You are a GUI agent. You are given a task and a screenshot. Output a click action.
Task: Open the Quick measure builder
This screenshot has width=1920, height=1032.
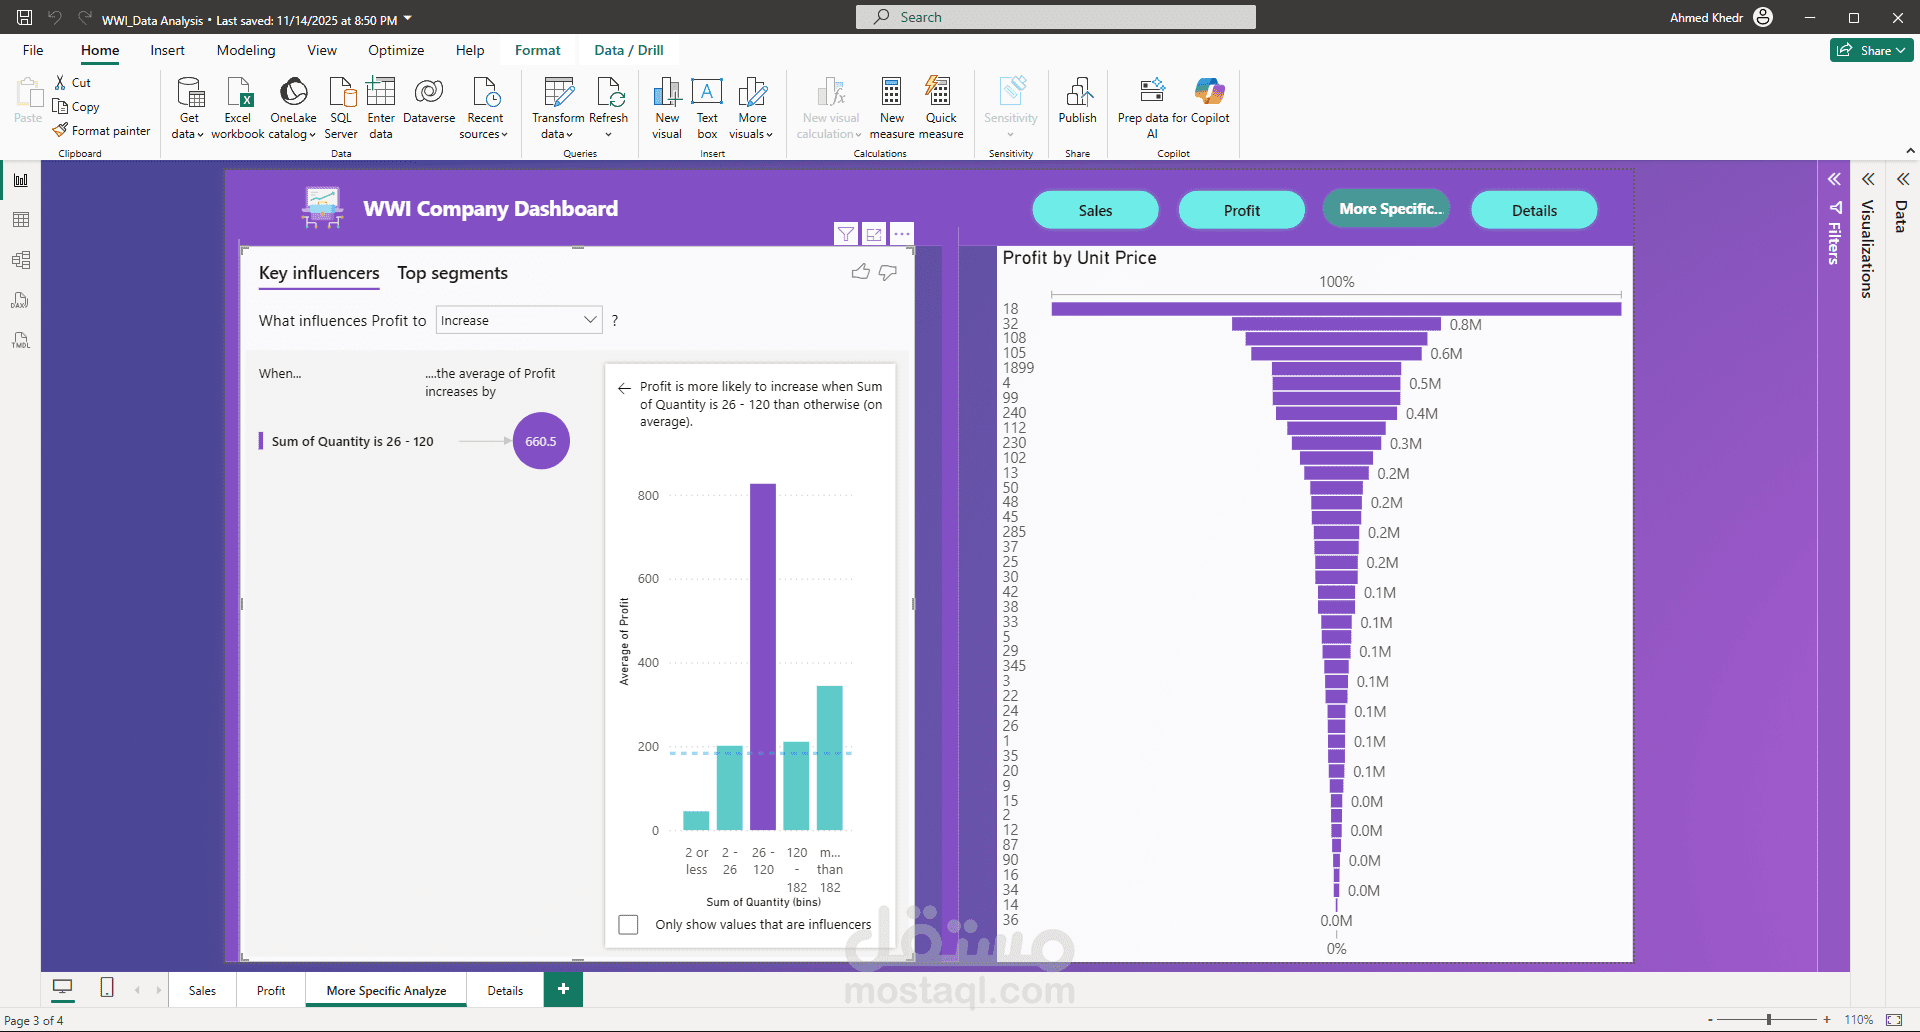(941, 108)
